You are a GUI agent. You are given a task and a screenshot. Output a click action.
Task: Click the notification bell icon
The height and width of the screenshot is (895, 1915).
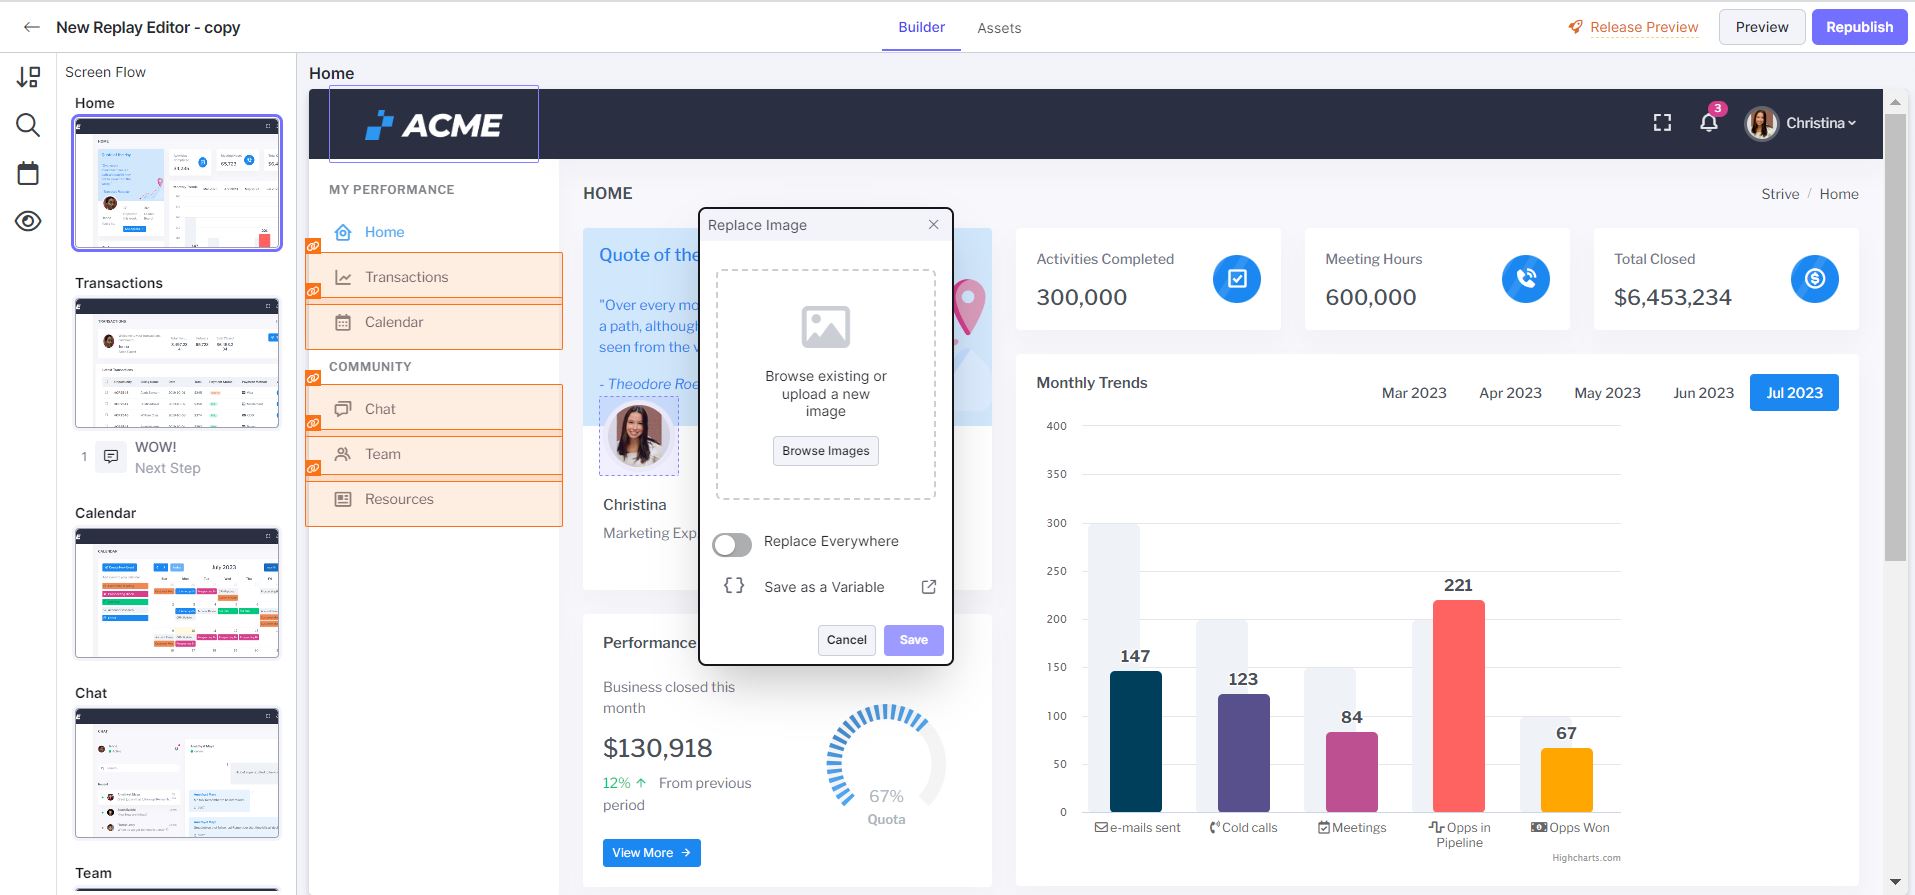pos(1709,123)
